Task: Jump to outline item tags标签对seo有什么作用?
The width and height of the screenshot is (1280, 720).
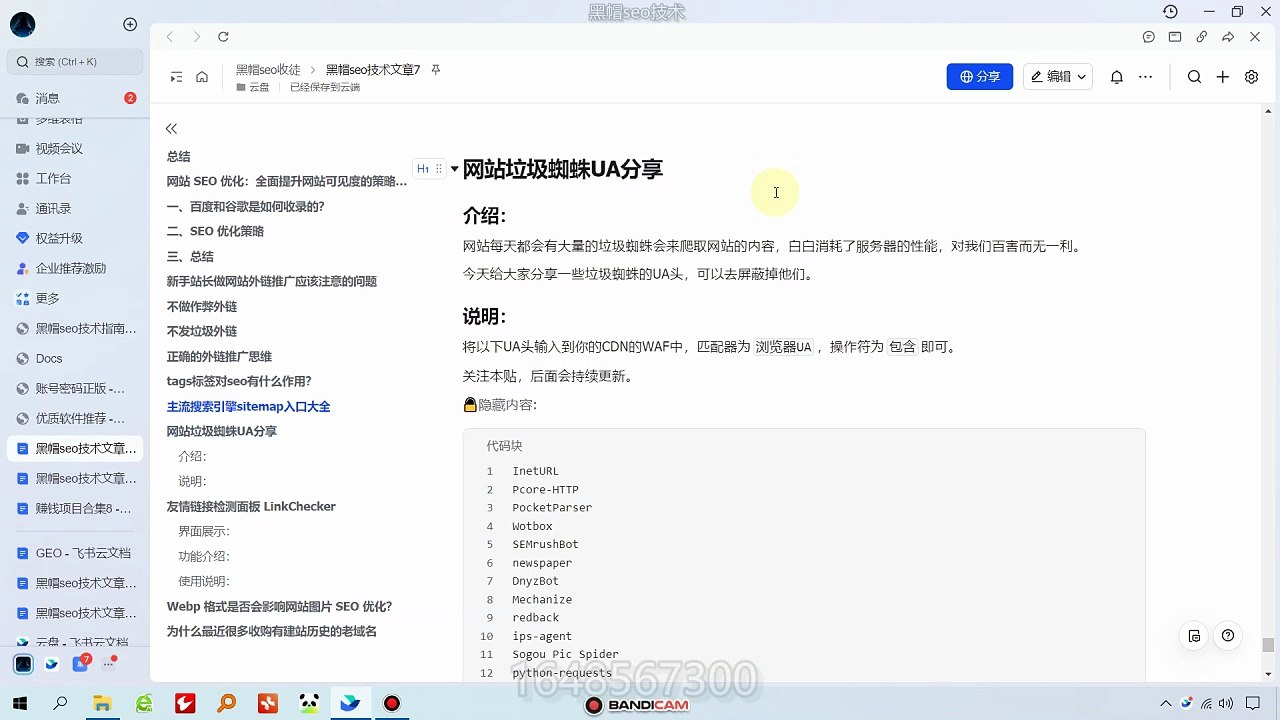Action: pos(239,381)
